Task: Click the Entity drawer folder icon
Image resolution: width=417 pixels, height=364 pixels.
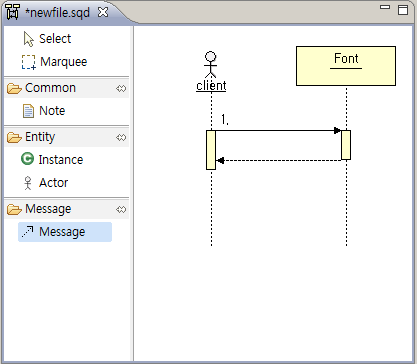Action: (14, 137)
